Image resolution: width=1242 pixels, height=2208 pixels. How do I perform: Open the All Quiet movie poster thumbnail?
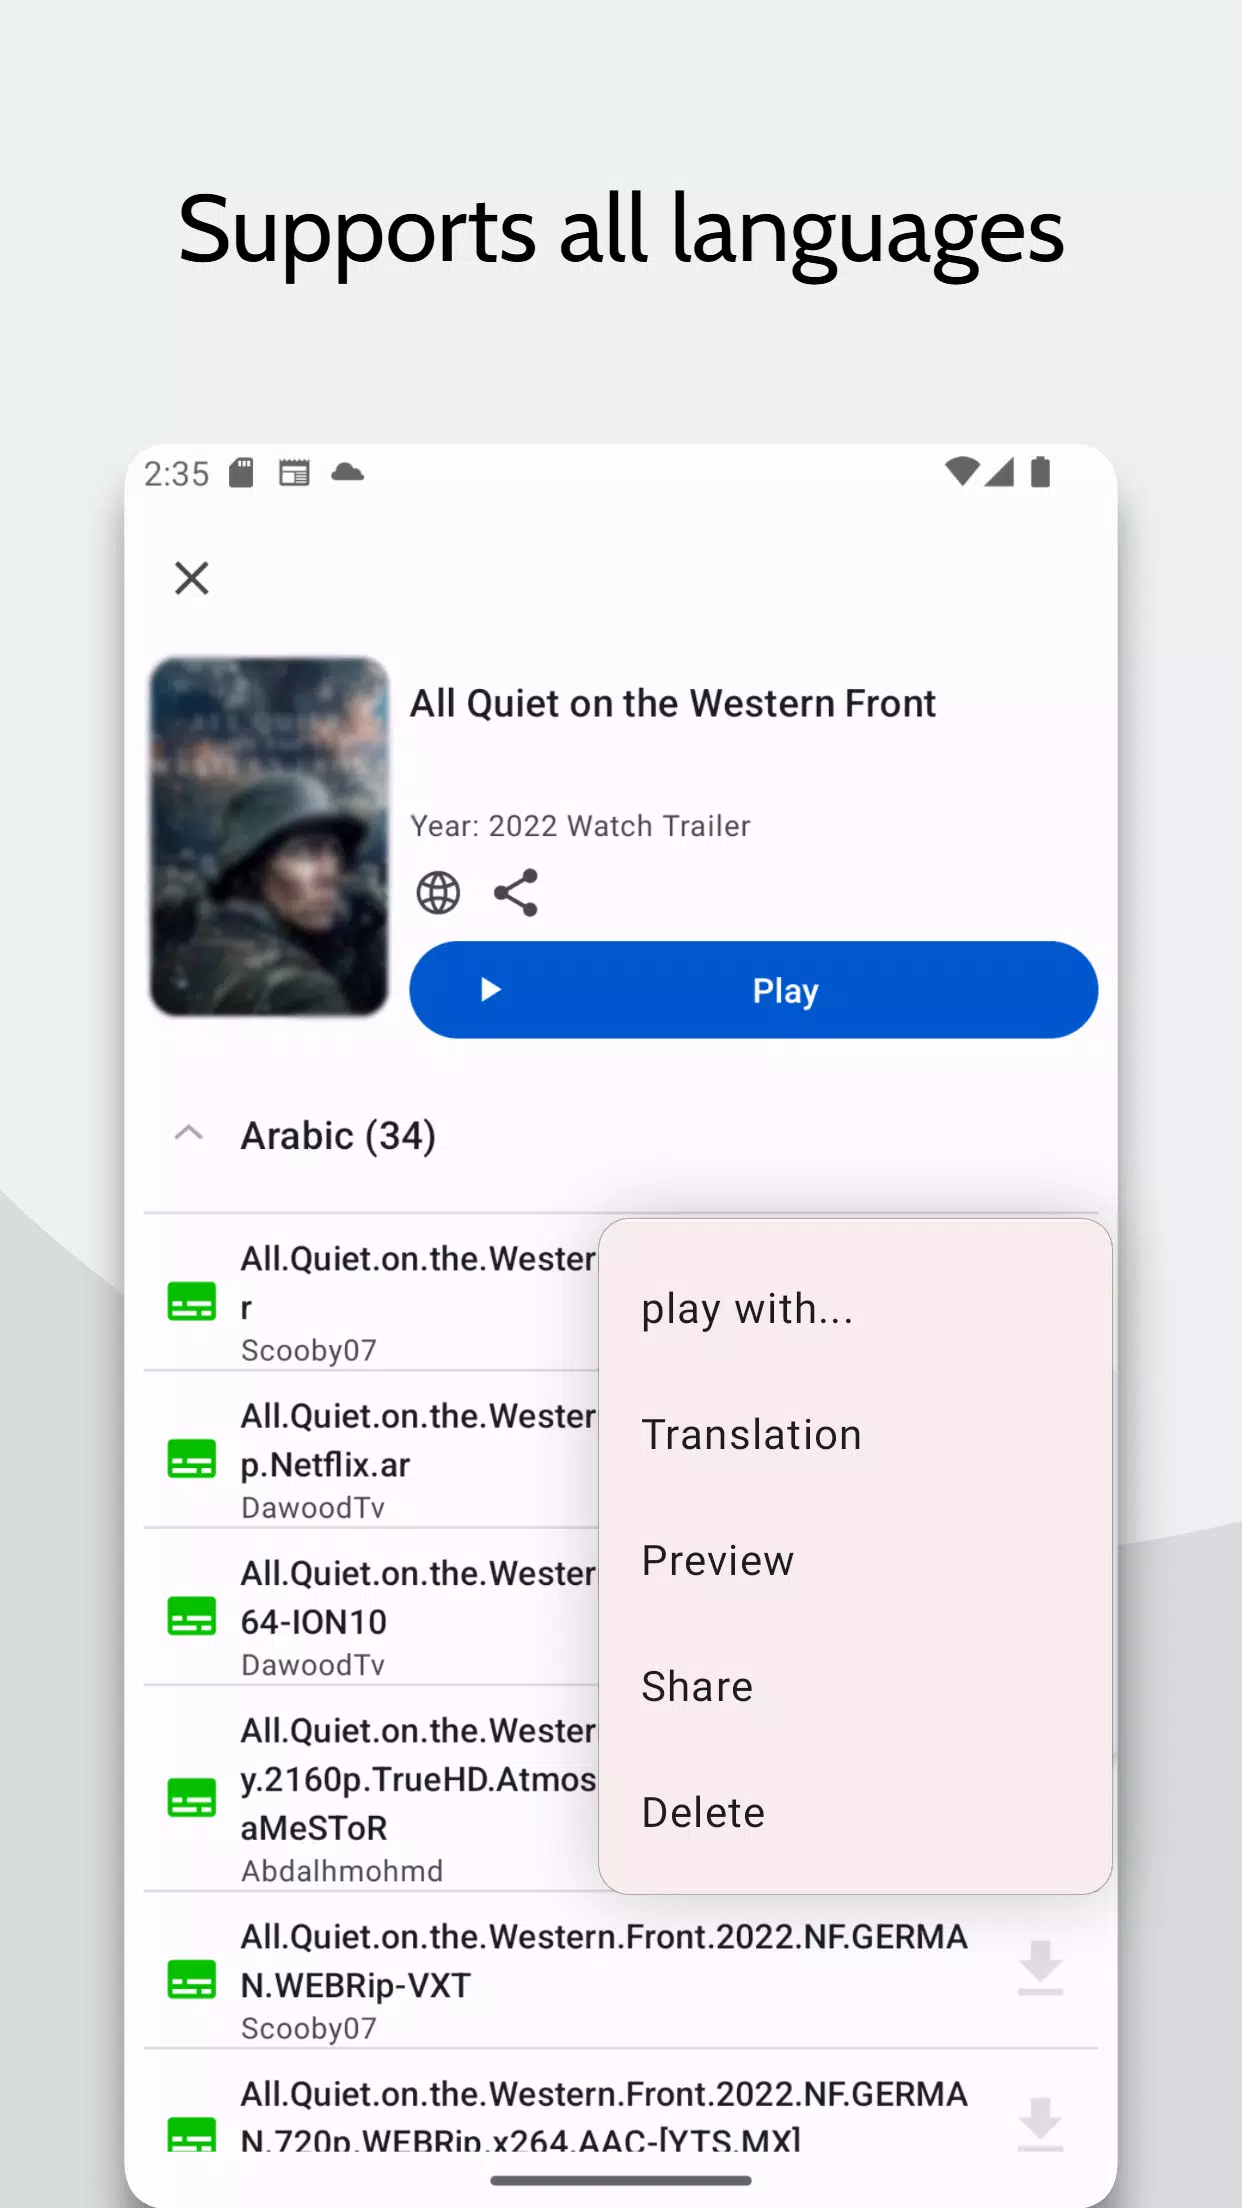269,837
